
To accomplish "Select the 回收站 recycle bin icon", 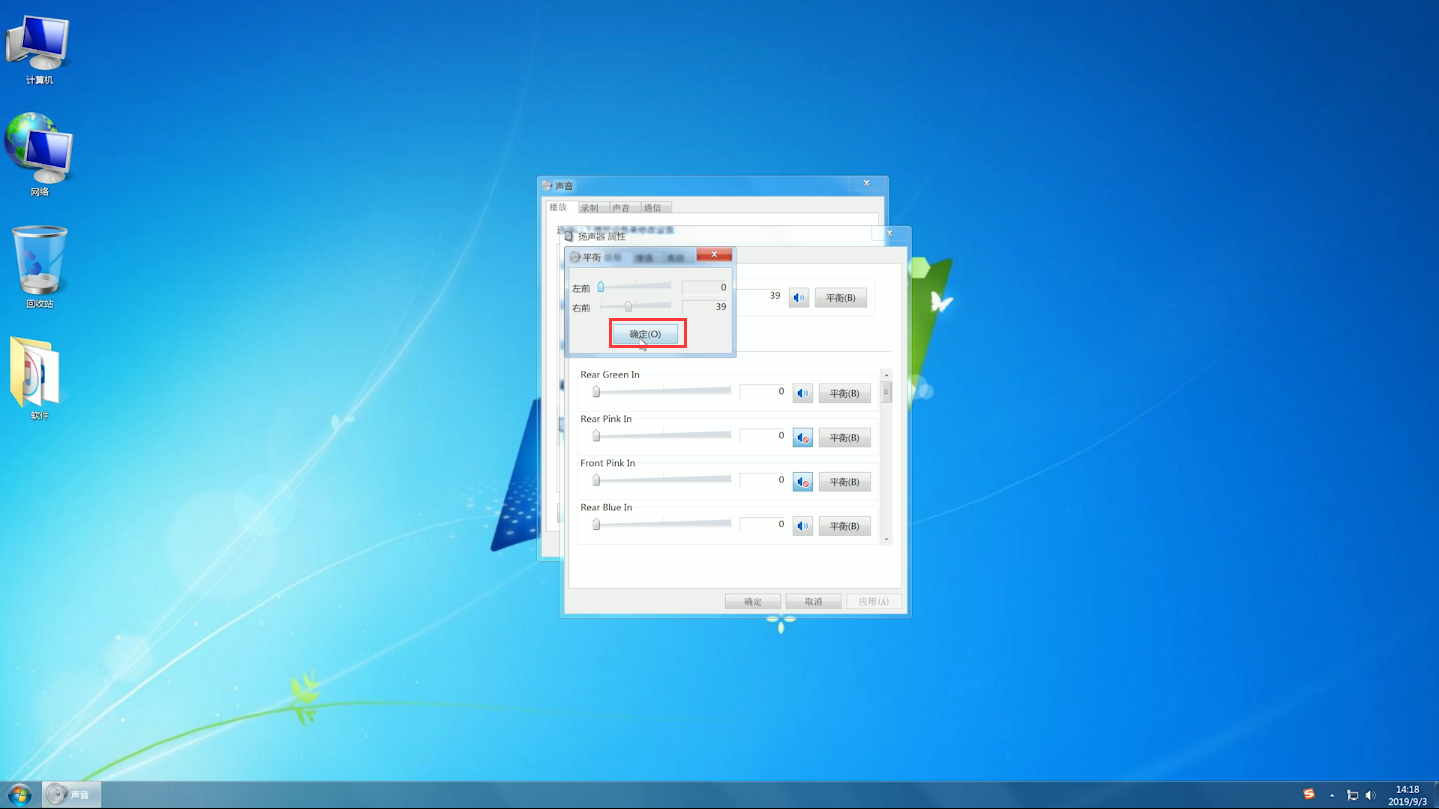I will [39, 267].
